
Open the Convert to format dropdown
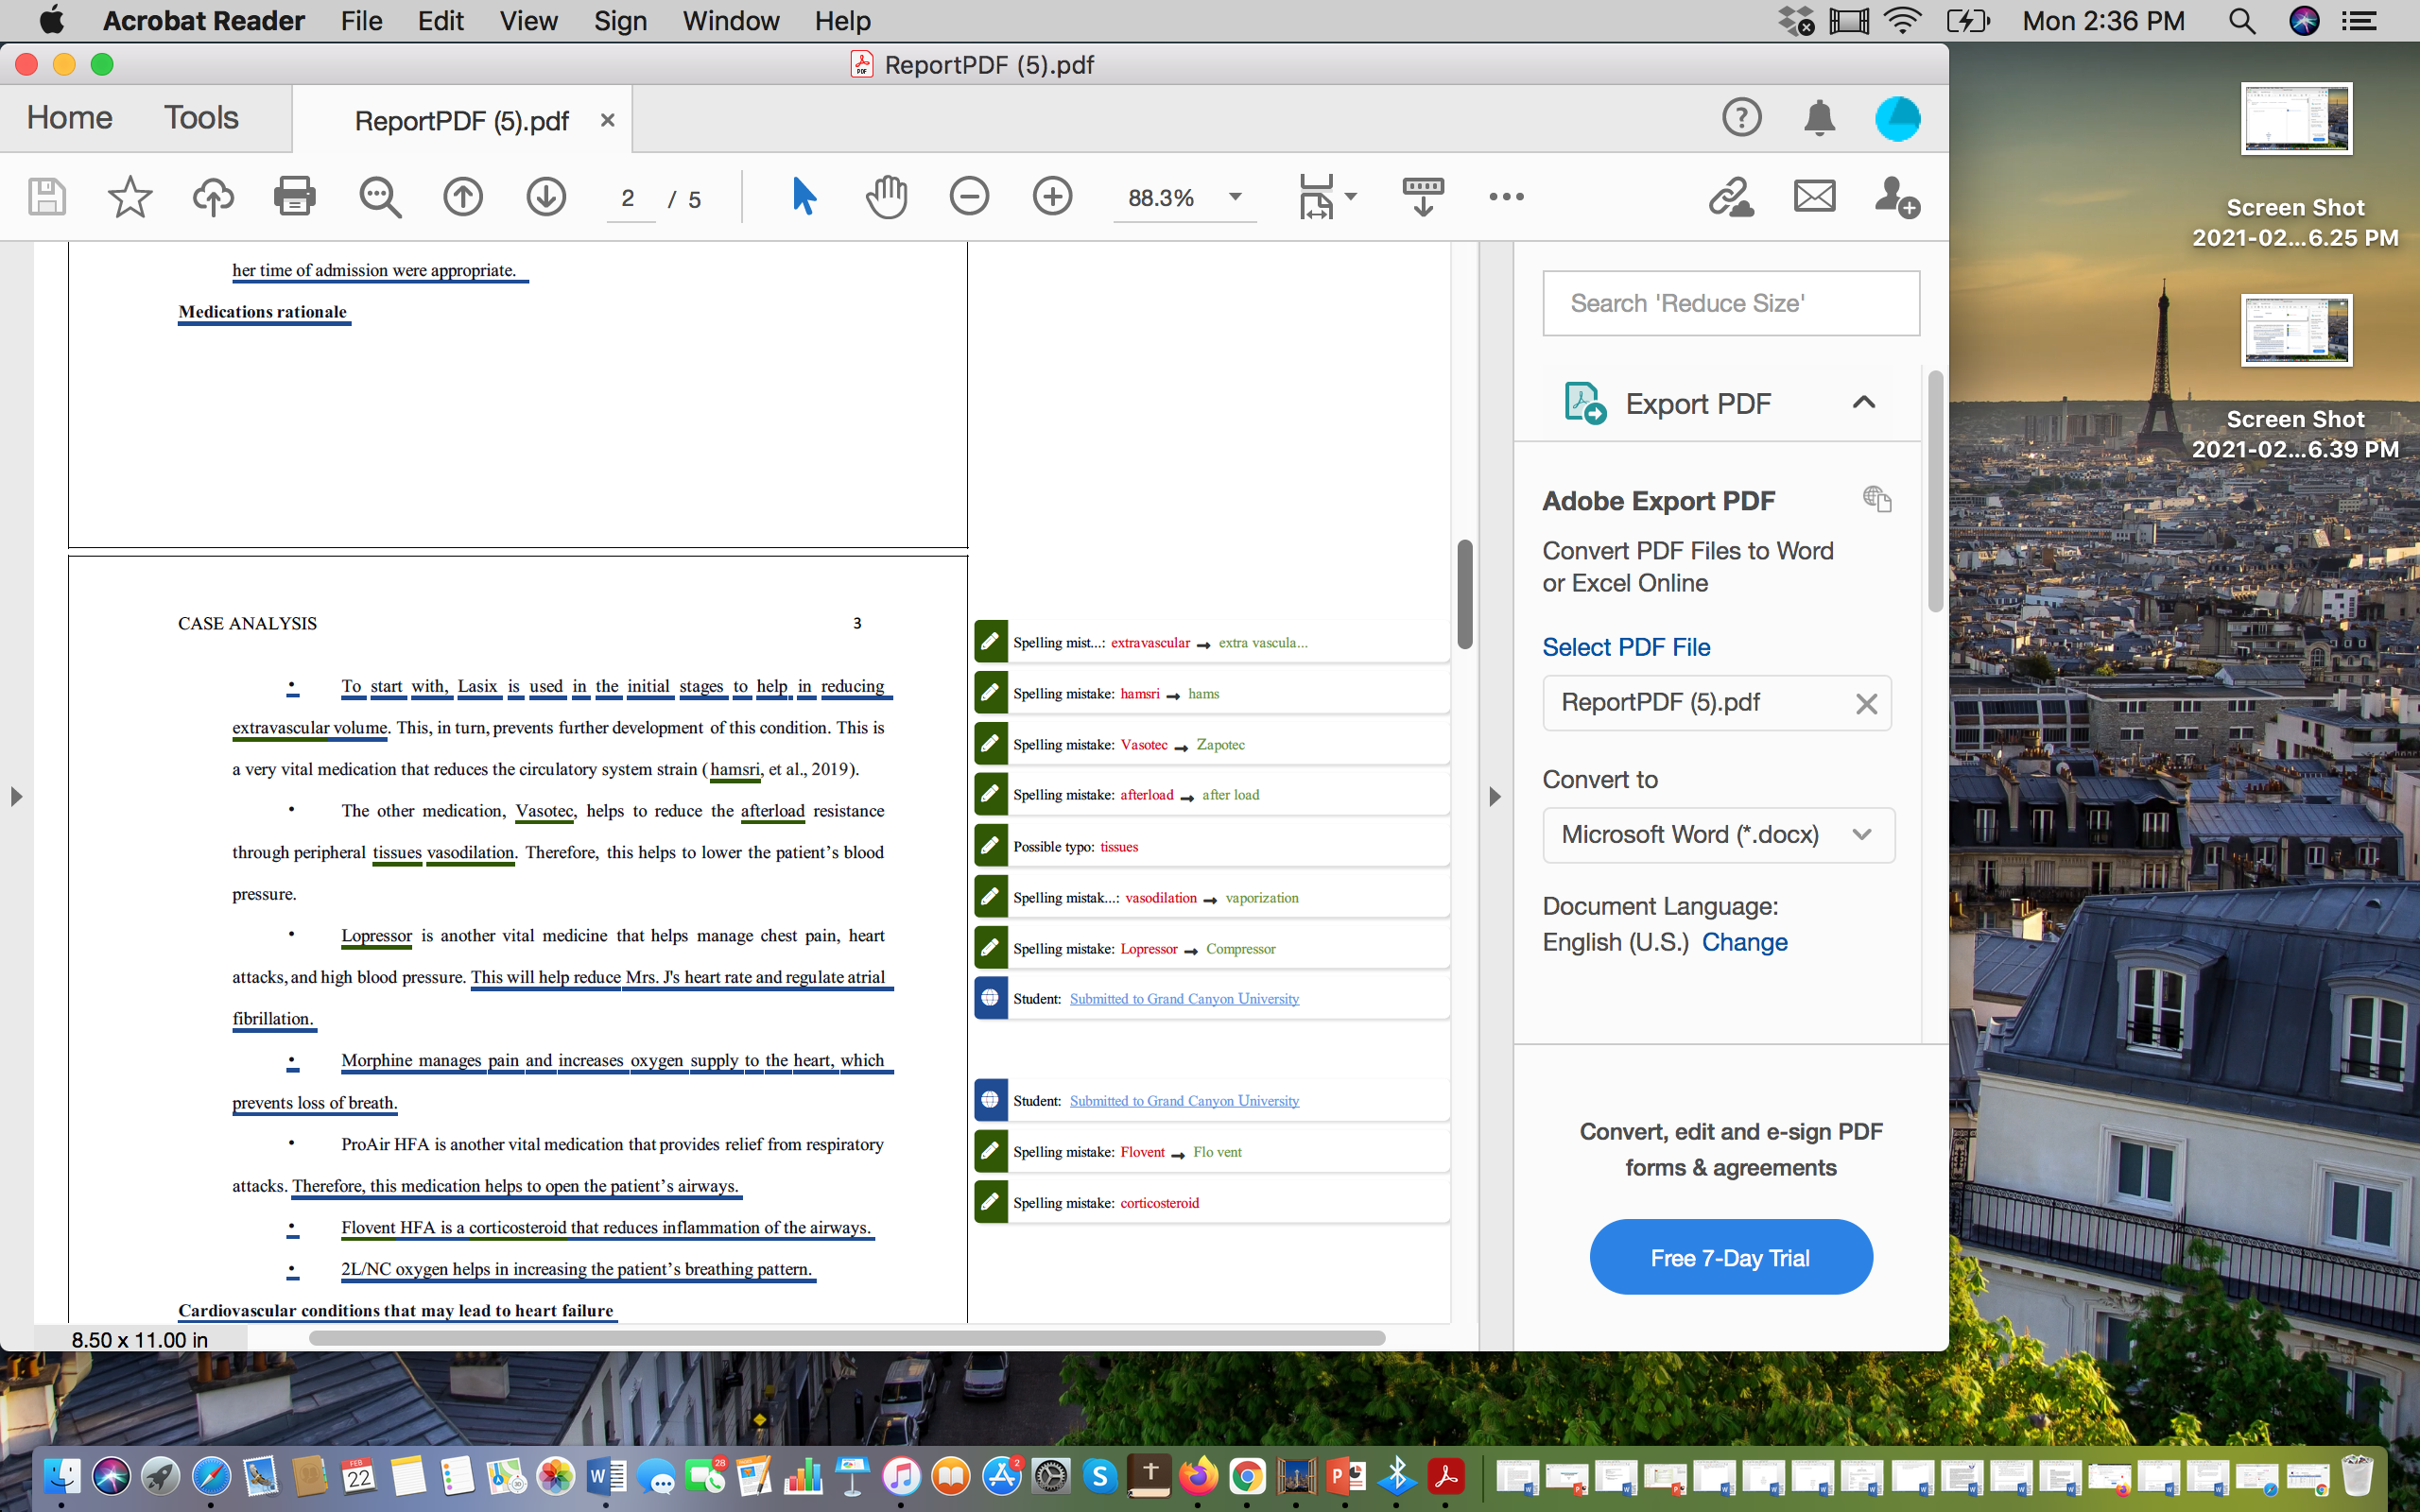click(1718, 835)
